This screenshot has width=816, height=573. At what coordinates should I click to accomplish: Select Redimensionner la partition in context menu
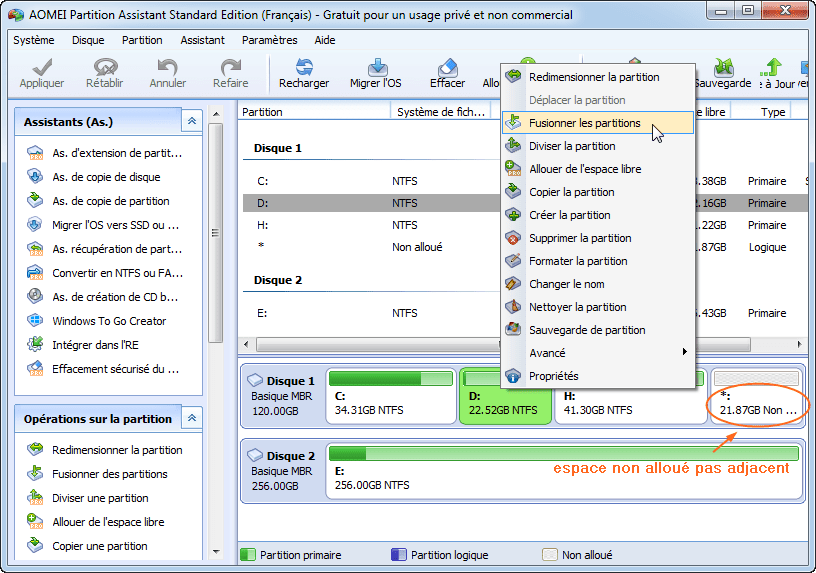597,77
